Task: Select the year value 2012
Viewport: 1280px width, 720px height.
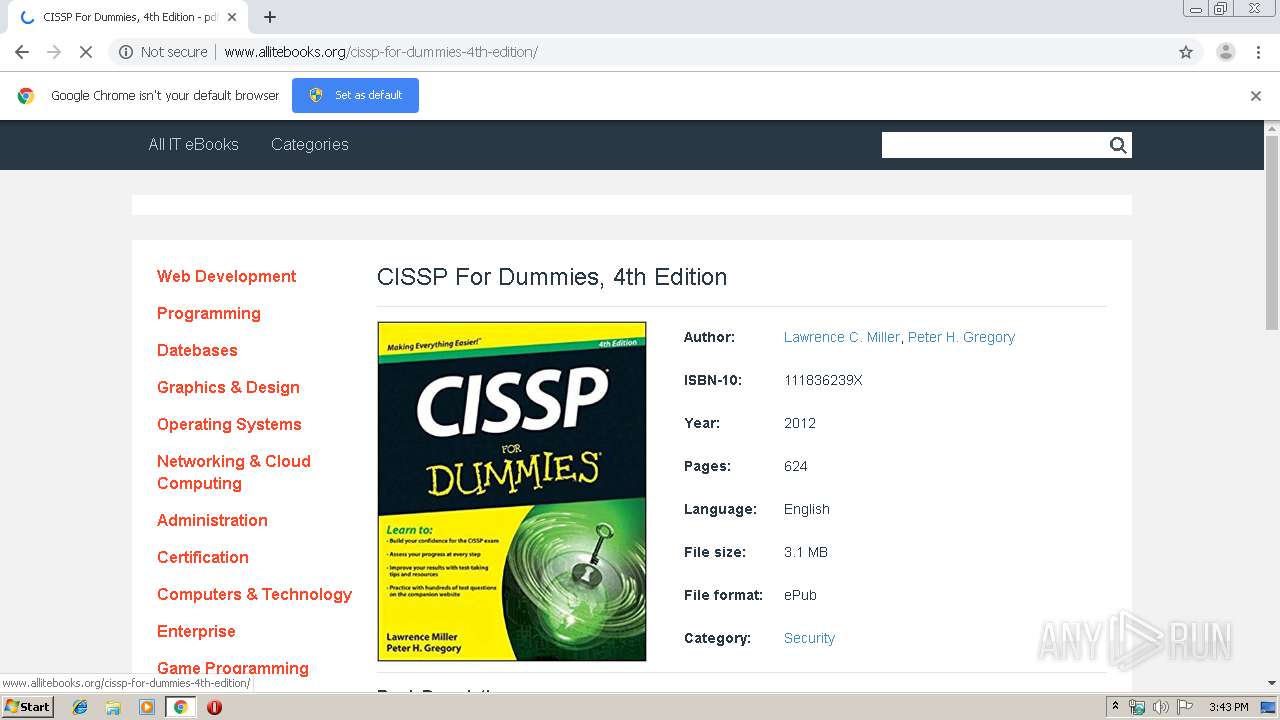Action: [x=800, y=423]
